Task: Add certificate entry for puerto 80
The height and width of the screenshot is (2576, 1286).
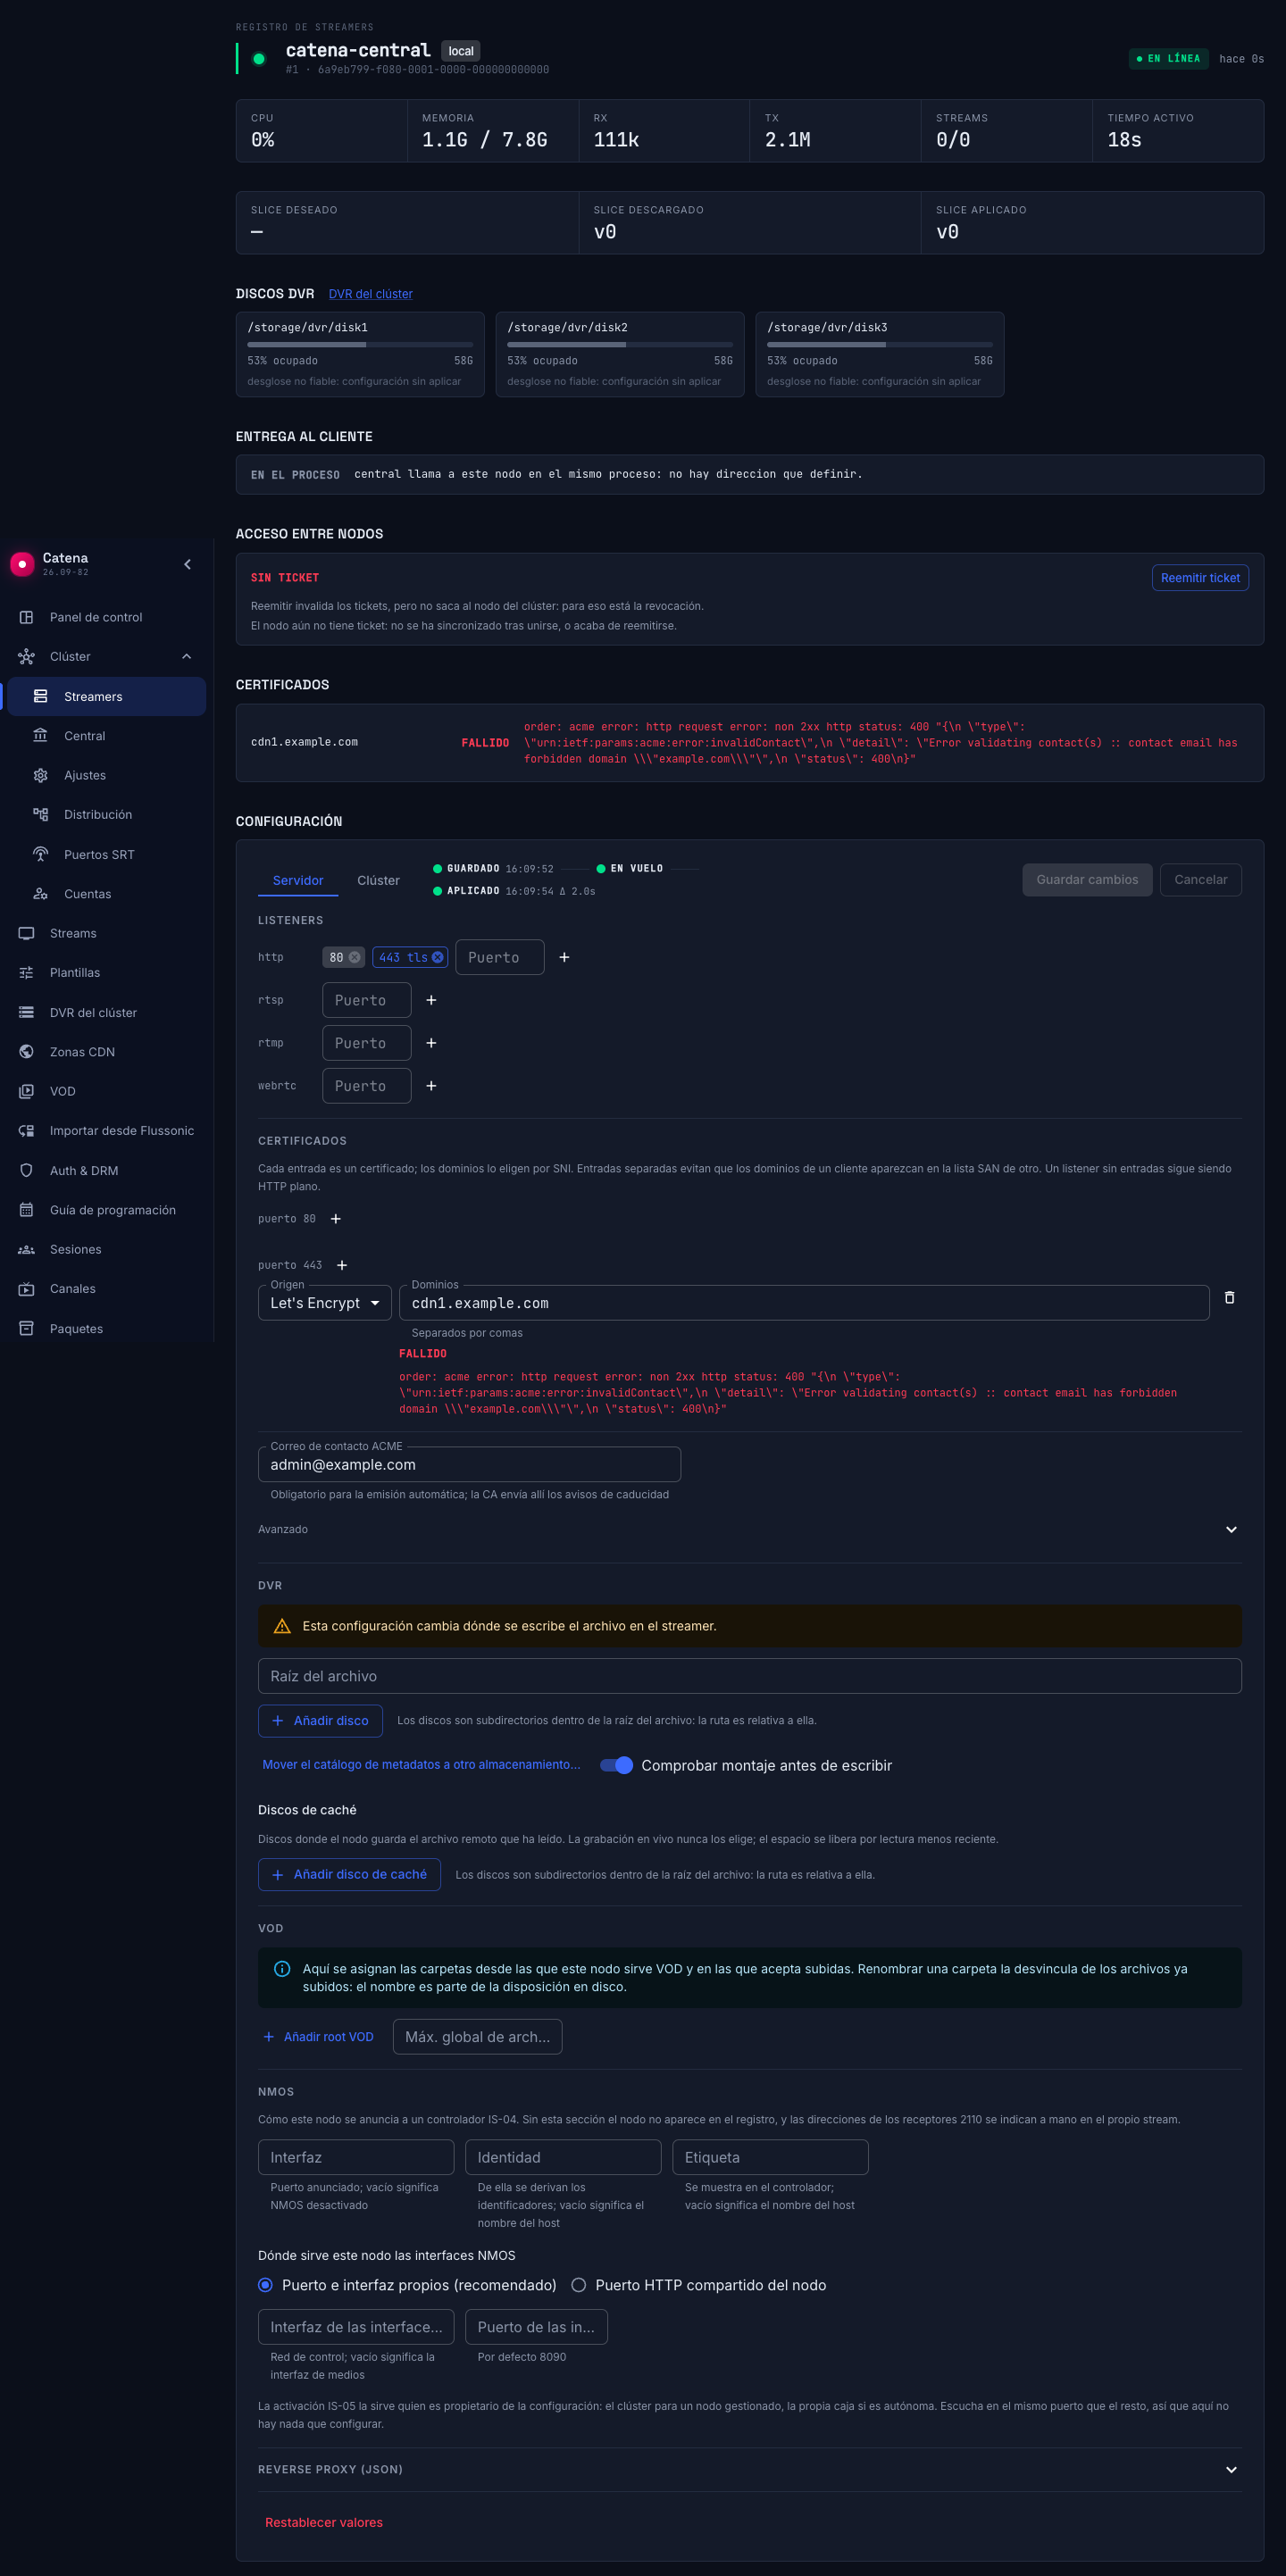Action: click(x=336, y=1218)
